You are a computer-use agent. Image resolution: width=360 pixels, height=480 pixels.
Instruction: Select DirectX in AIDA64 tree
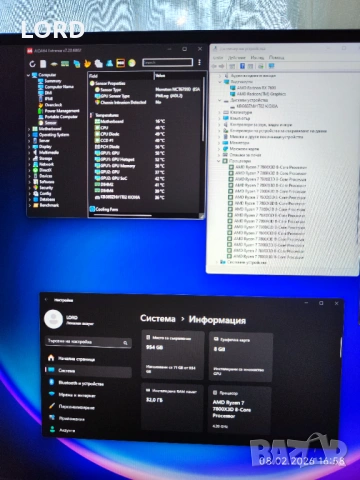pos(46,170)
